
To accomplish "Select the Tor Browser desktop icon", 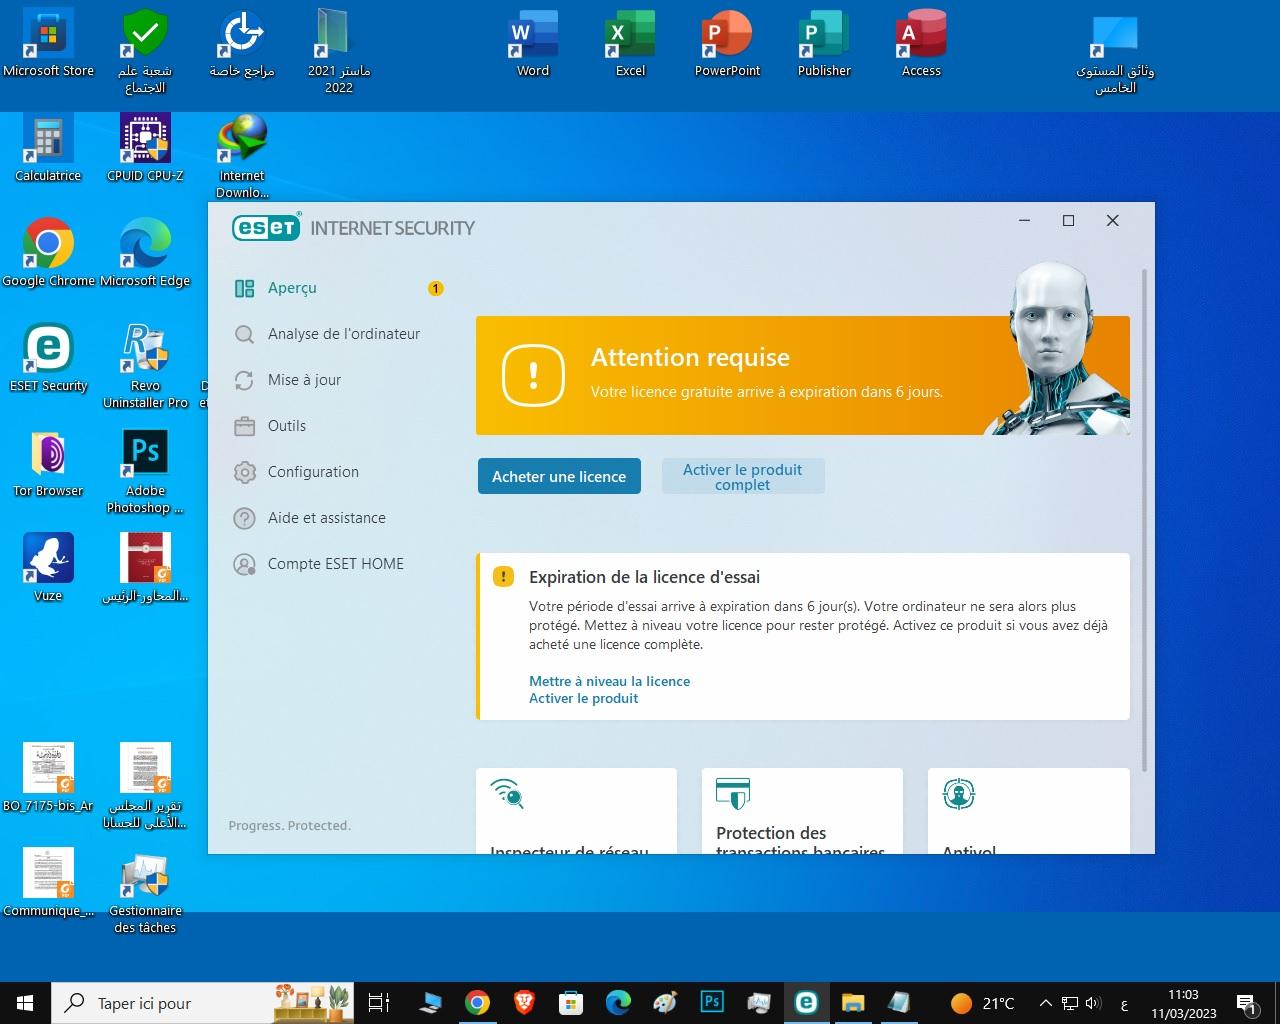I will [48, 465].
